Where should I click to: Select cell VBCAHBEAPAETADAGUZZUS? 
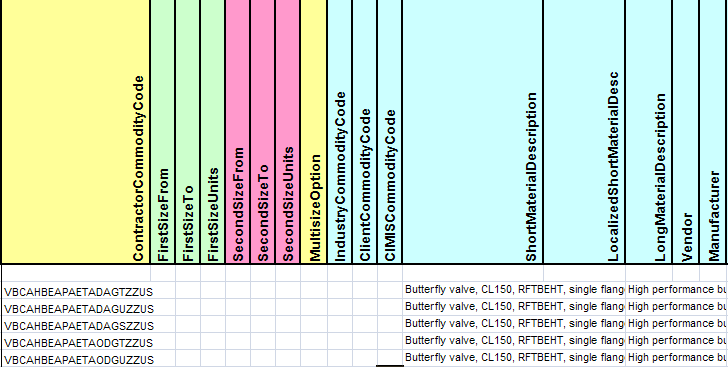coord(76,308)
